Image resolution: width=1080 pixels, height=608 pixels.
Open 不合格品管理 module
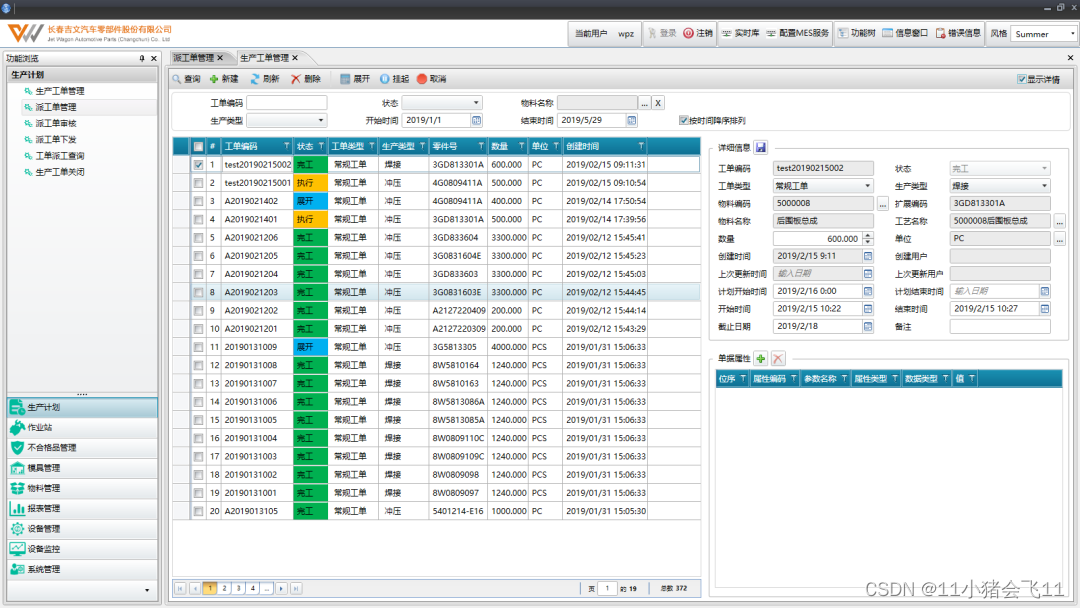coord(82,448)
